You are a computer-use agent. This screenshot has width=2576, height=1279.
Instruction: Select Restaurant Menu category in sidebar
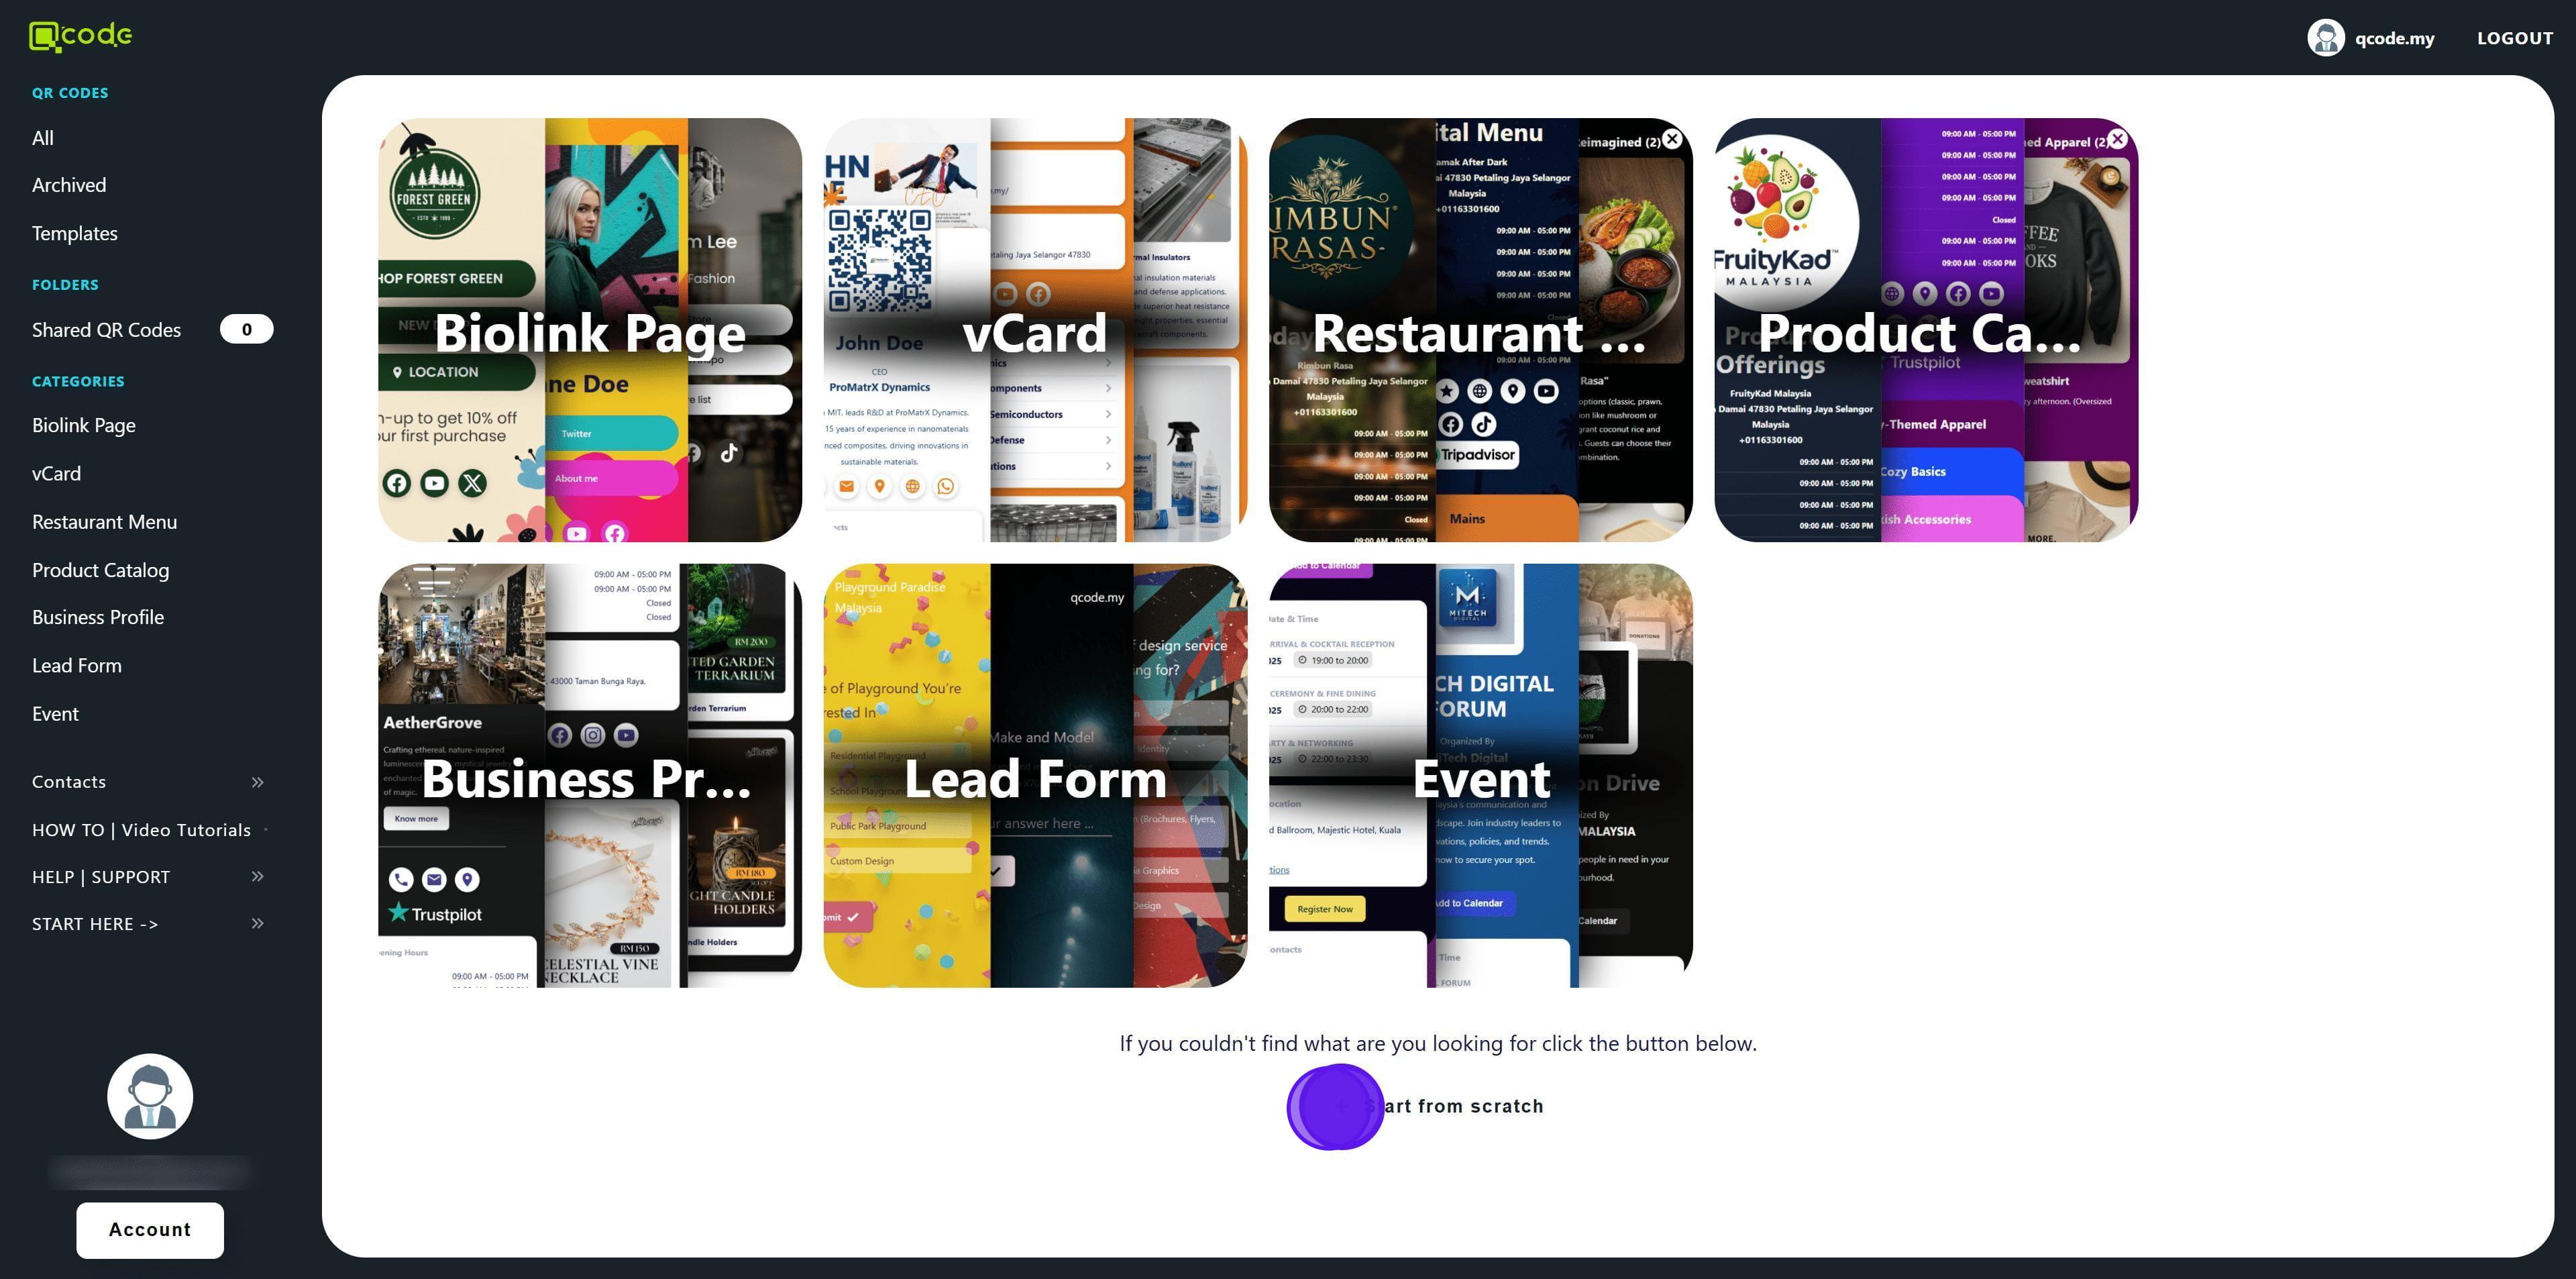[x=104, y=522]
